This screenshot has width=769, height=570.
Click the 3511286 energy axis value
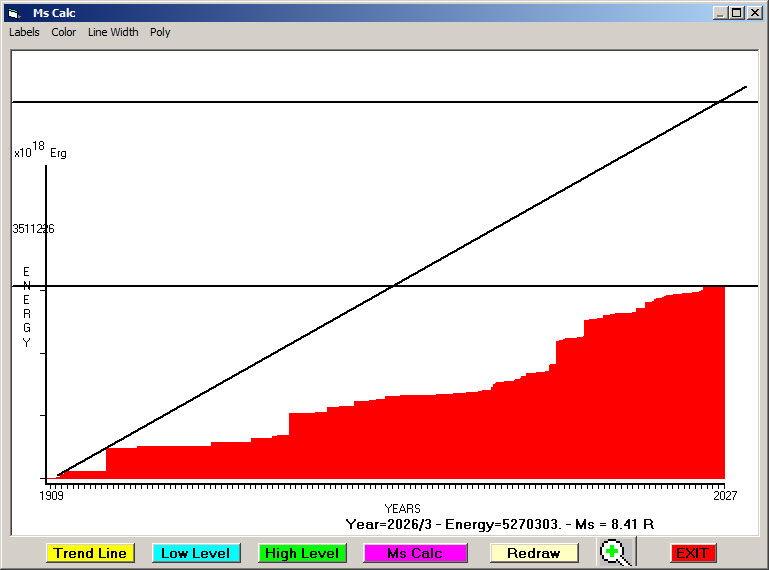click(33, 229)
